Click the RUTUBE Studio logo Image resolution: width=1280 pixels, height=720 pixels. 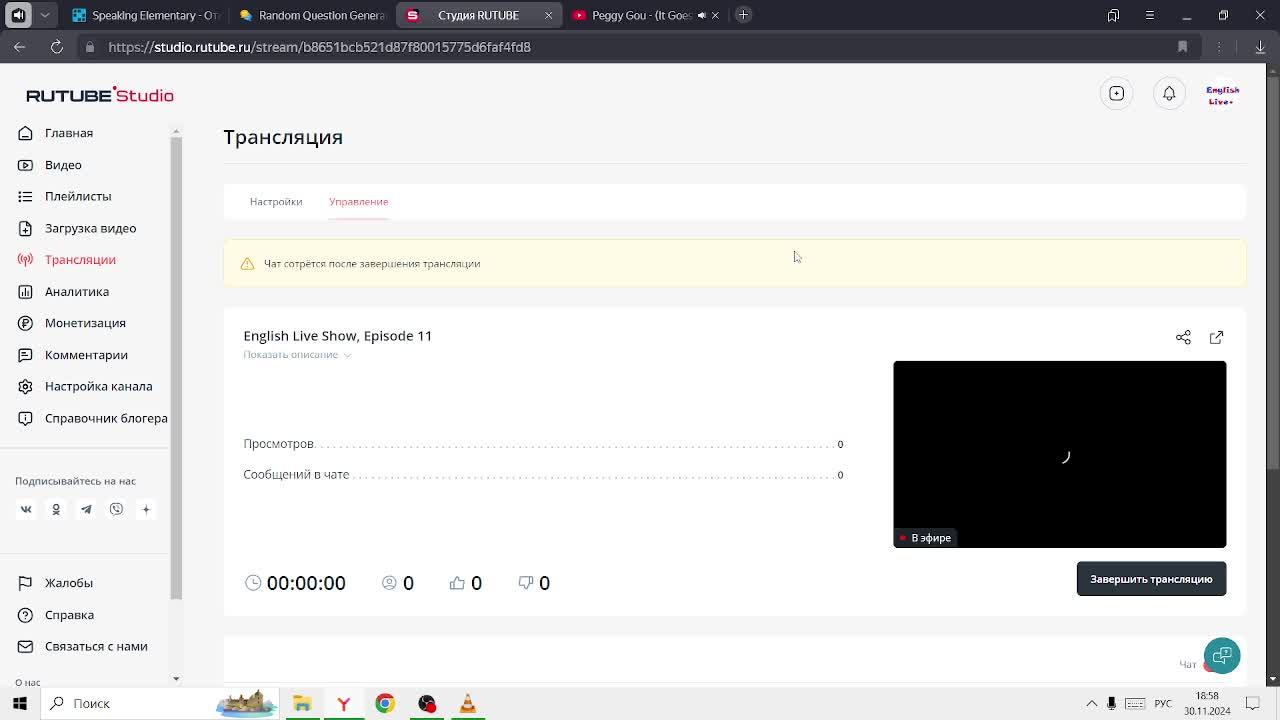point(100,95)
